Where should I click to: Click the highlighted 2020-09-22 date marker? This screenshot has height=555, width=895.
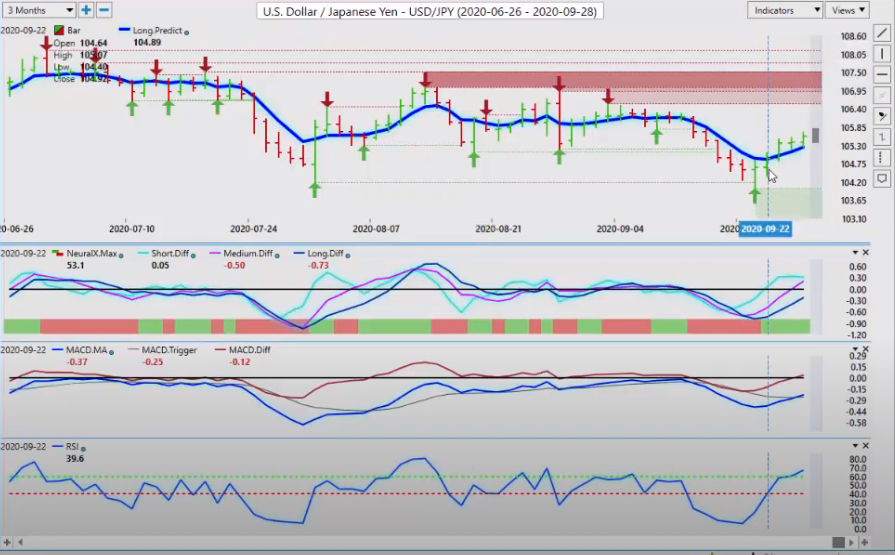(x=765, y=229)
